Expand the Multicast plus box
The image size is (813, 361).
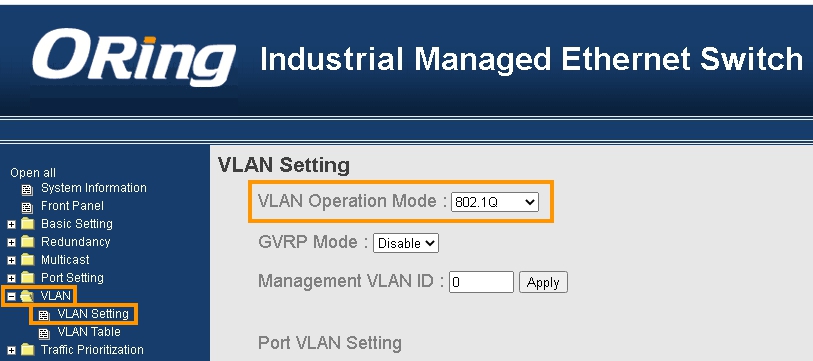pos(11,260)
